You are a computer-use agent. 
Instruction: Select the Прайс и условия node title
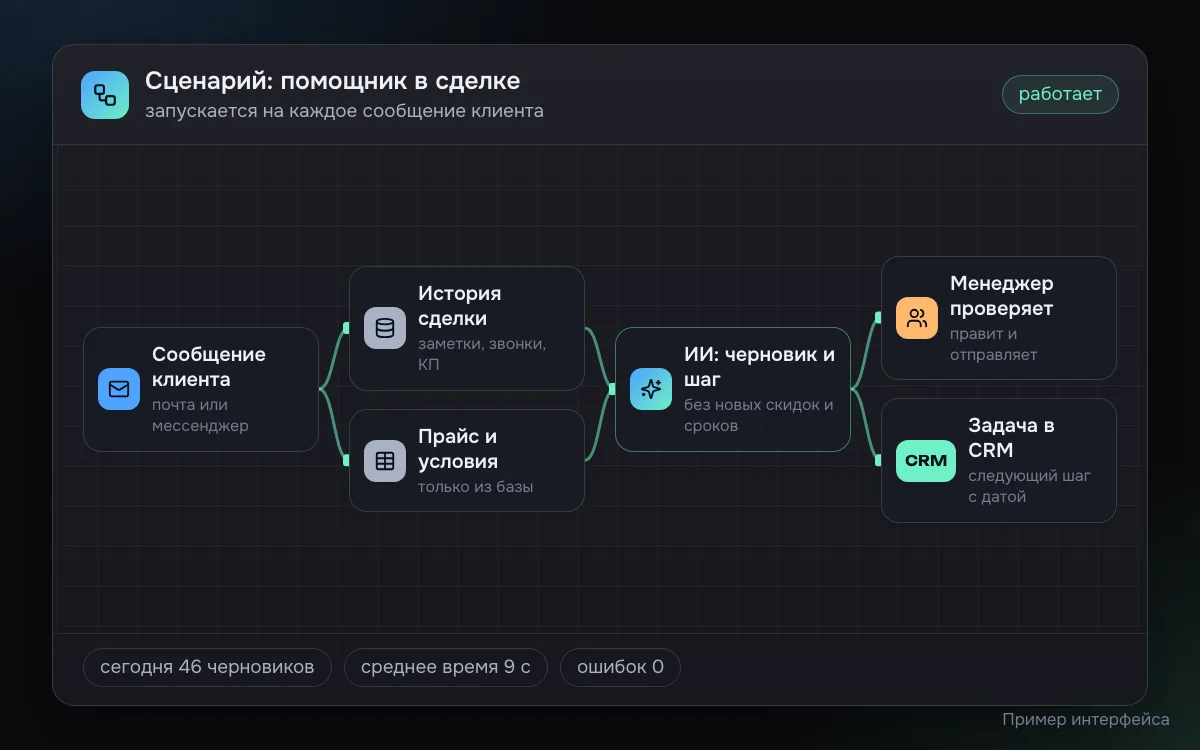[458, 449]
